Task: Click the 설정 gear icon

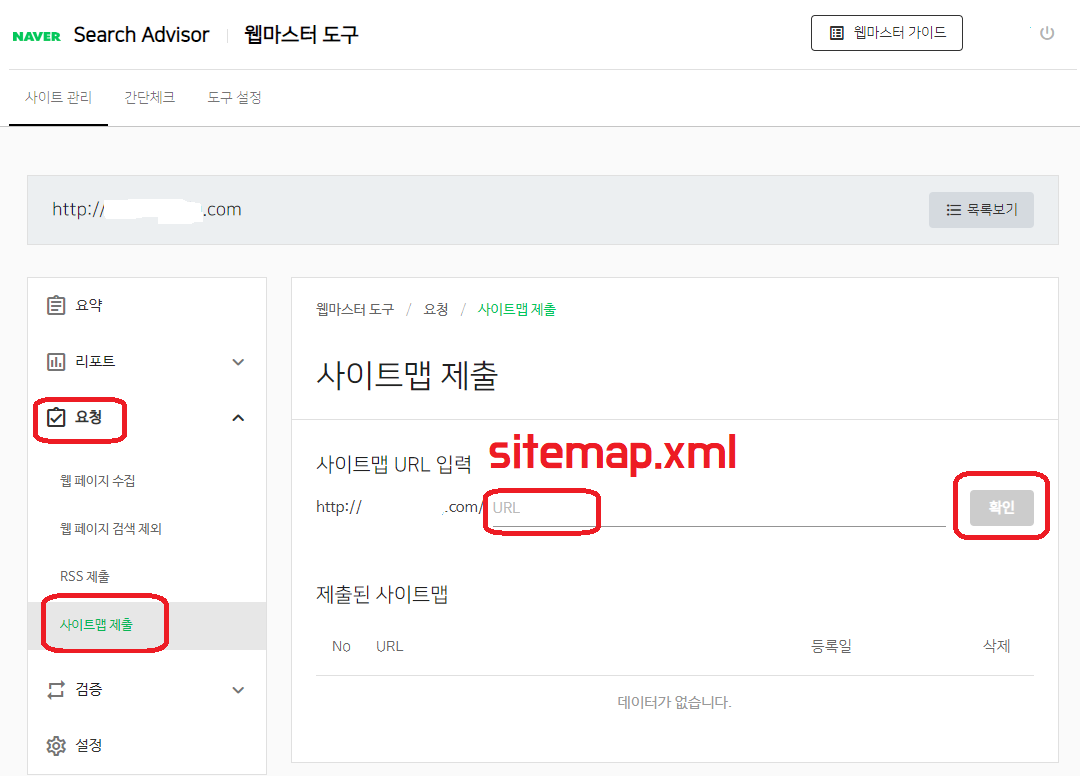Action: [56, 746]
